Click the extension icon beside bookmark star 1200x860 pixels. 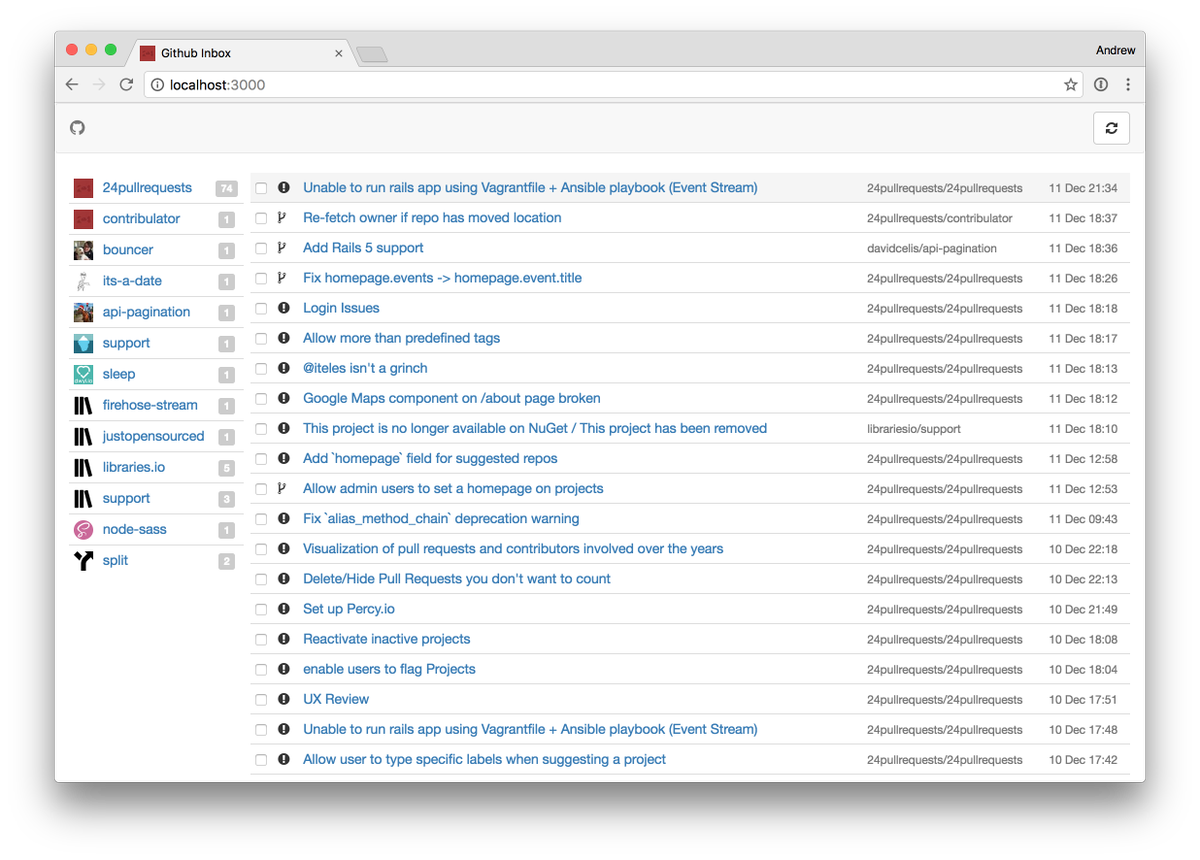1101,85
